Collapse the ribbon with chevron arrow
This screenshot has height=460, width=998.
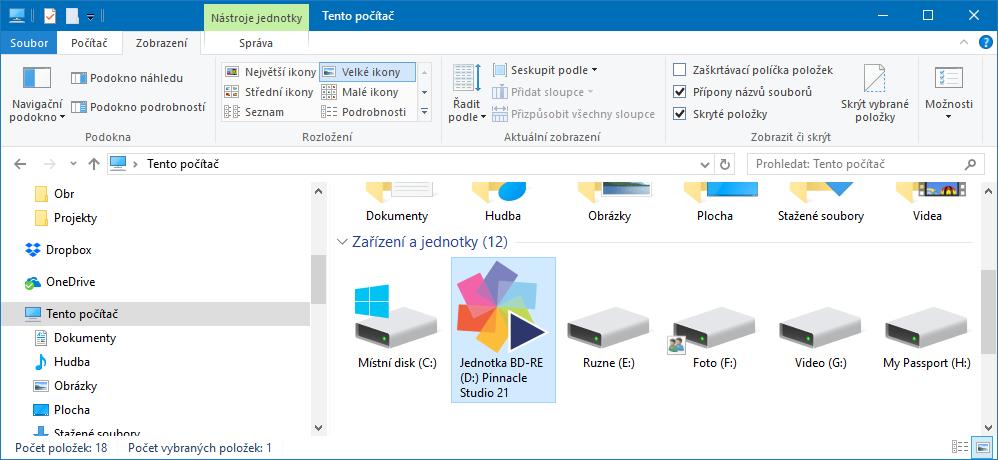click(964, 43)
